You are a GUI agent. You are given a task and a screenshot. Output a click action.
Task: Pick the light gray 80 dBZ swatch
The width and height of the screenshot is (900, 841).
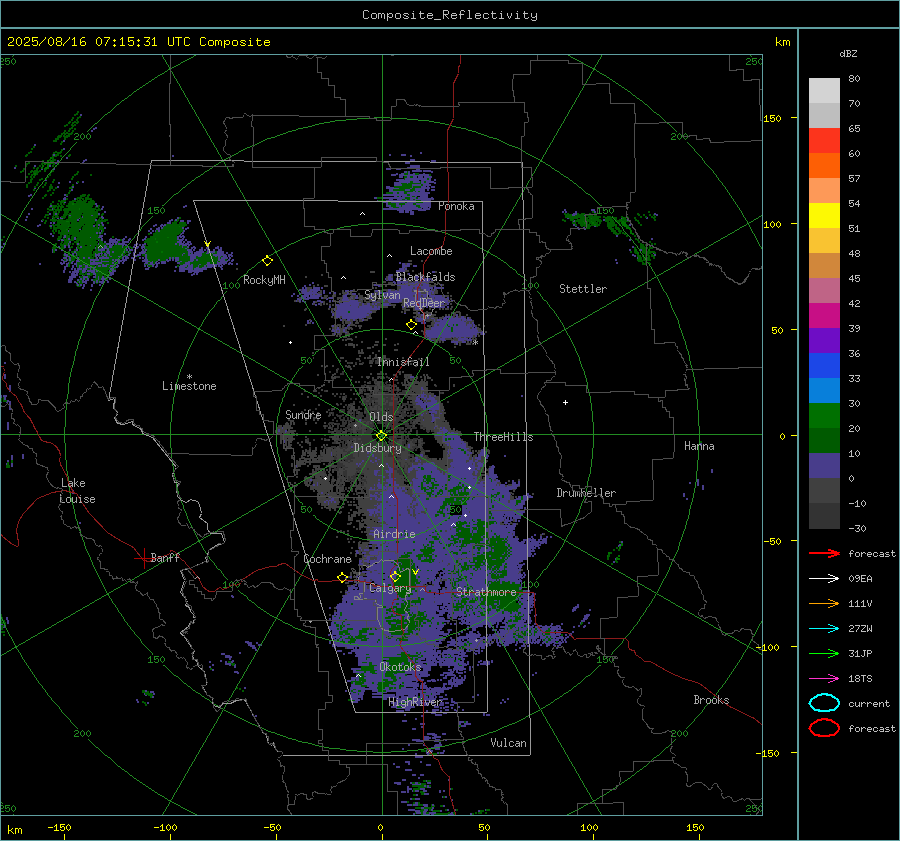tap(824, 91)
